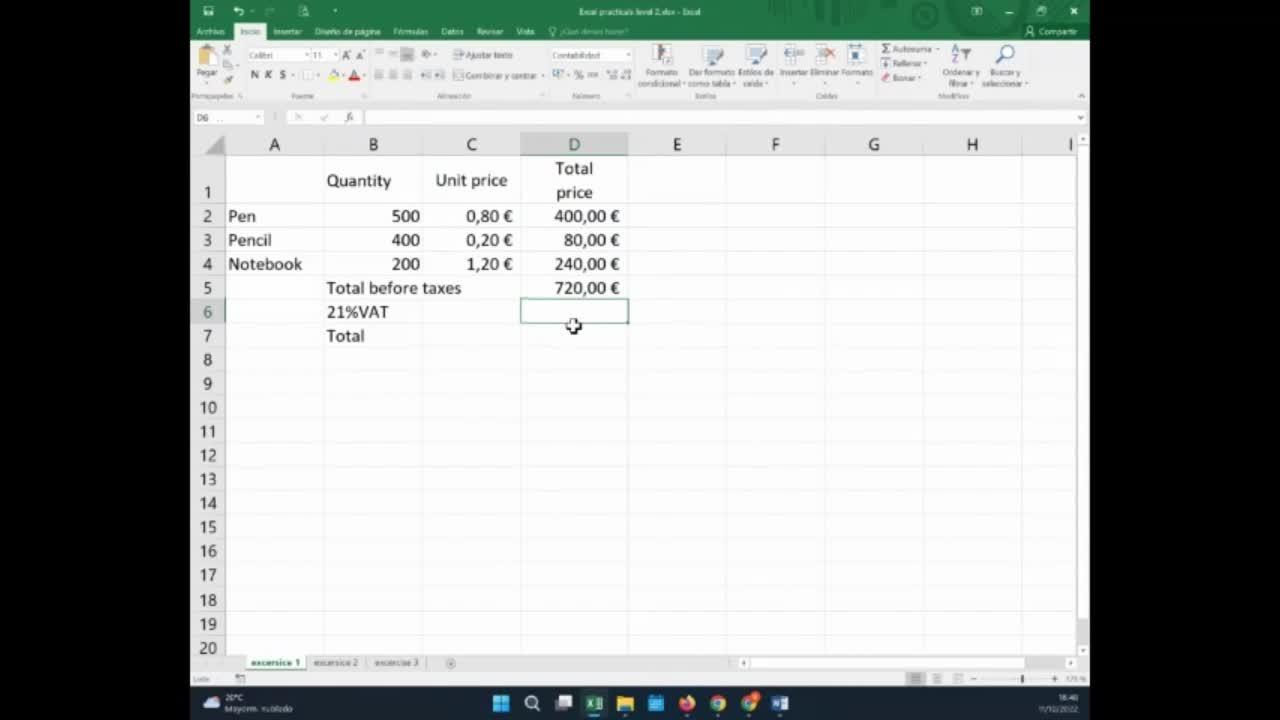Switch to the excersice 2 sheet tab
Viewport: 1280px width, 720px height.
[x=335, y=663]
